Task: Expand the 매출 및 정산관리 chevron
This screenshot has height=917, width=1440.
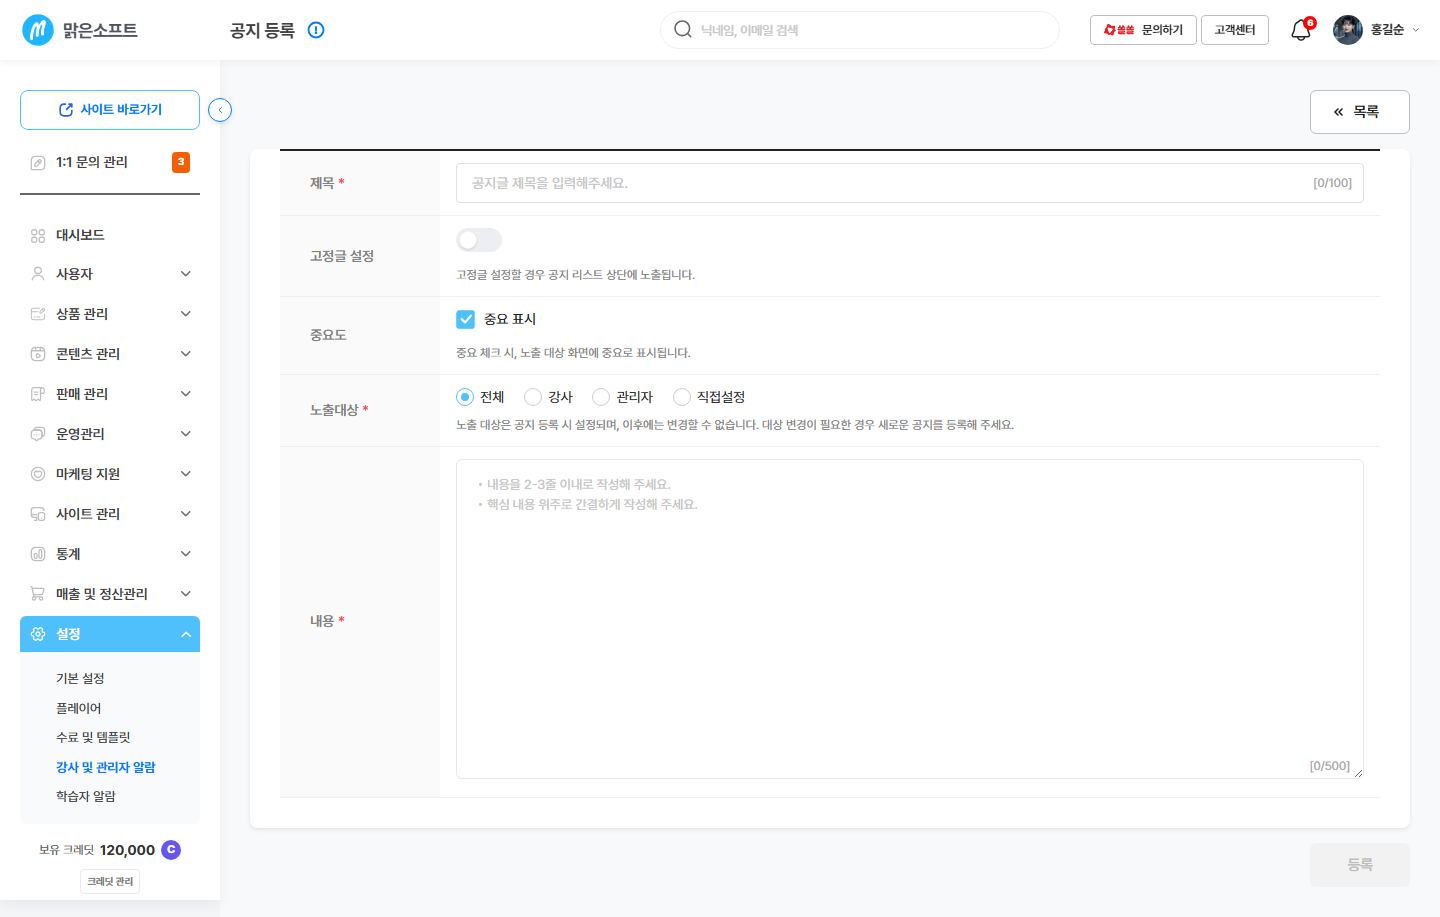Action: [185, 594]
